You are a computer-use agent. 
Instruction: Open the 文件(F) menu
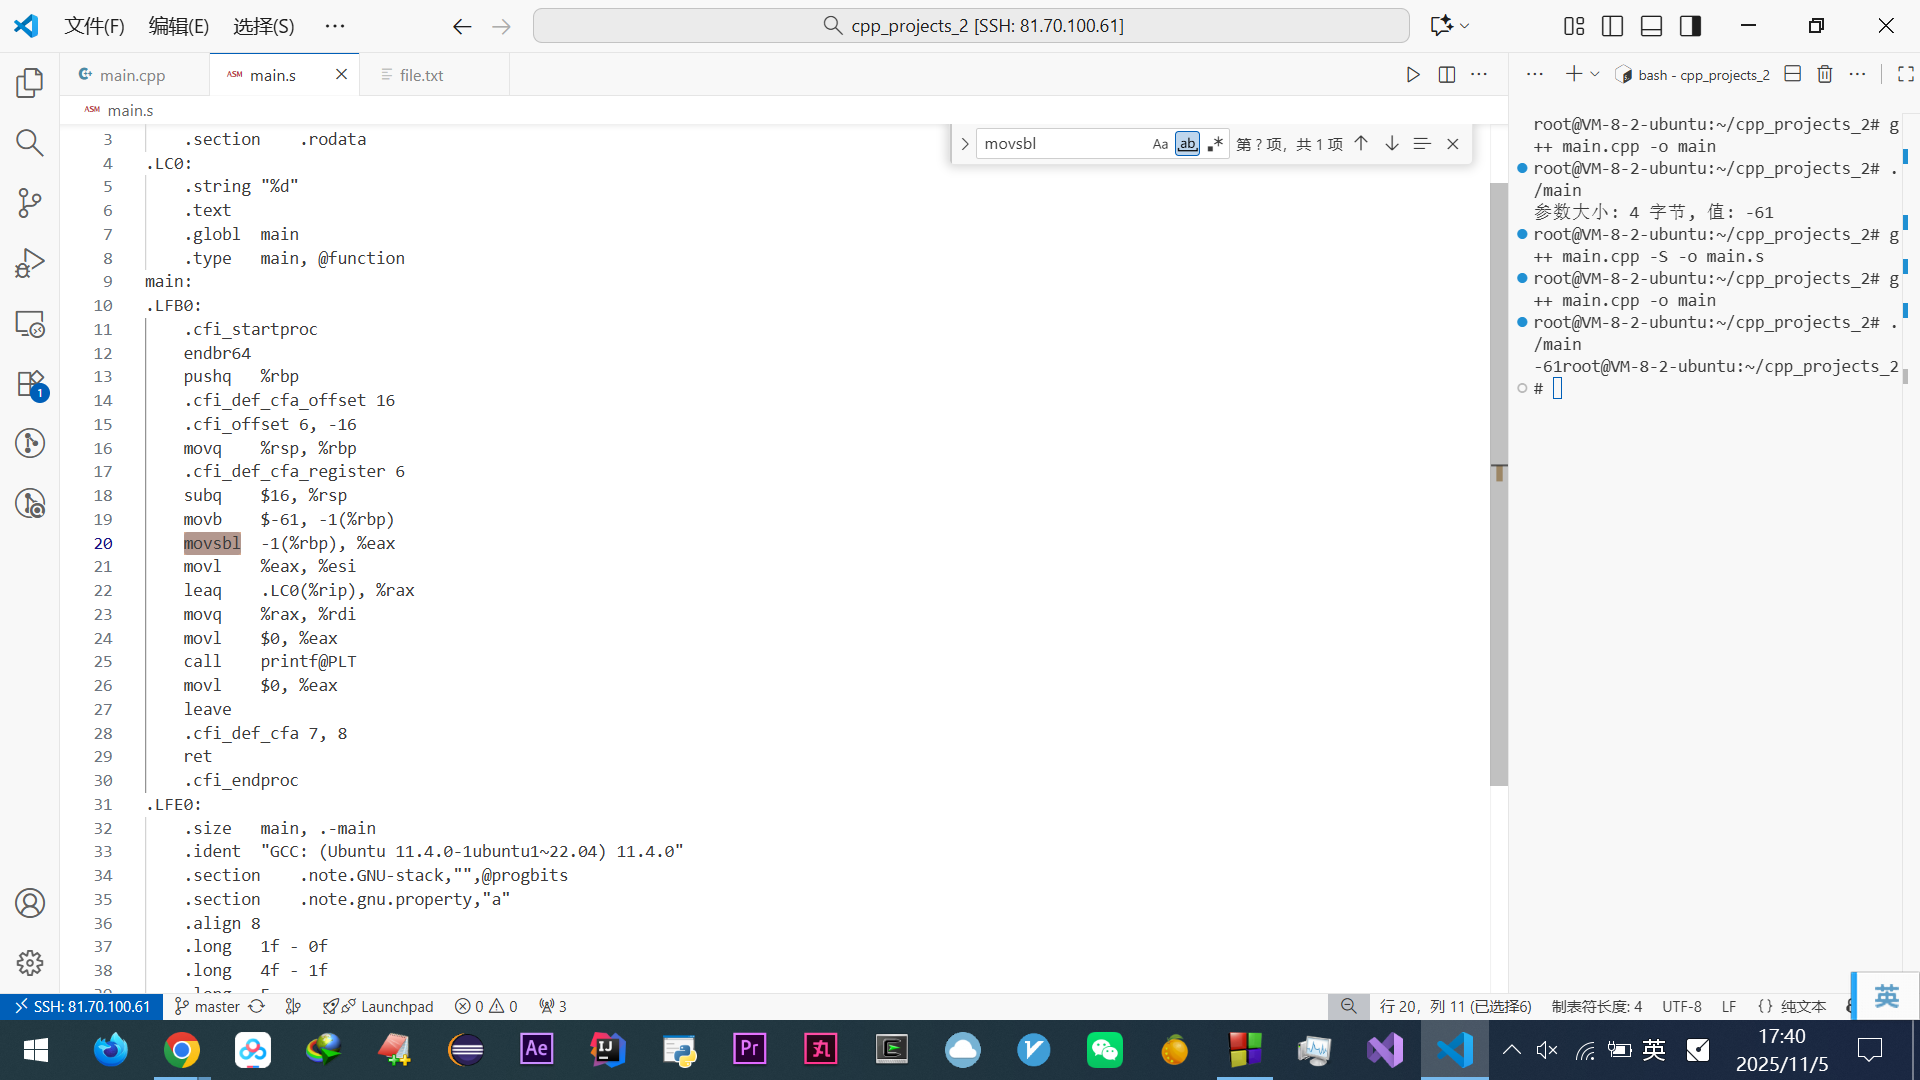pyautogui.click(x=94, y=26)
